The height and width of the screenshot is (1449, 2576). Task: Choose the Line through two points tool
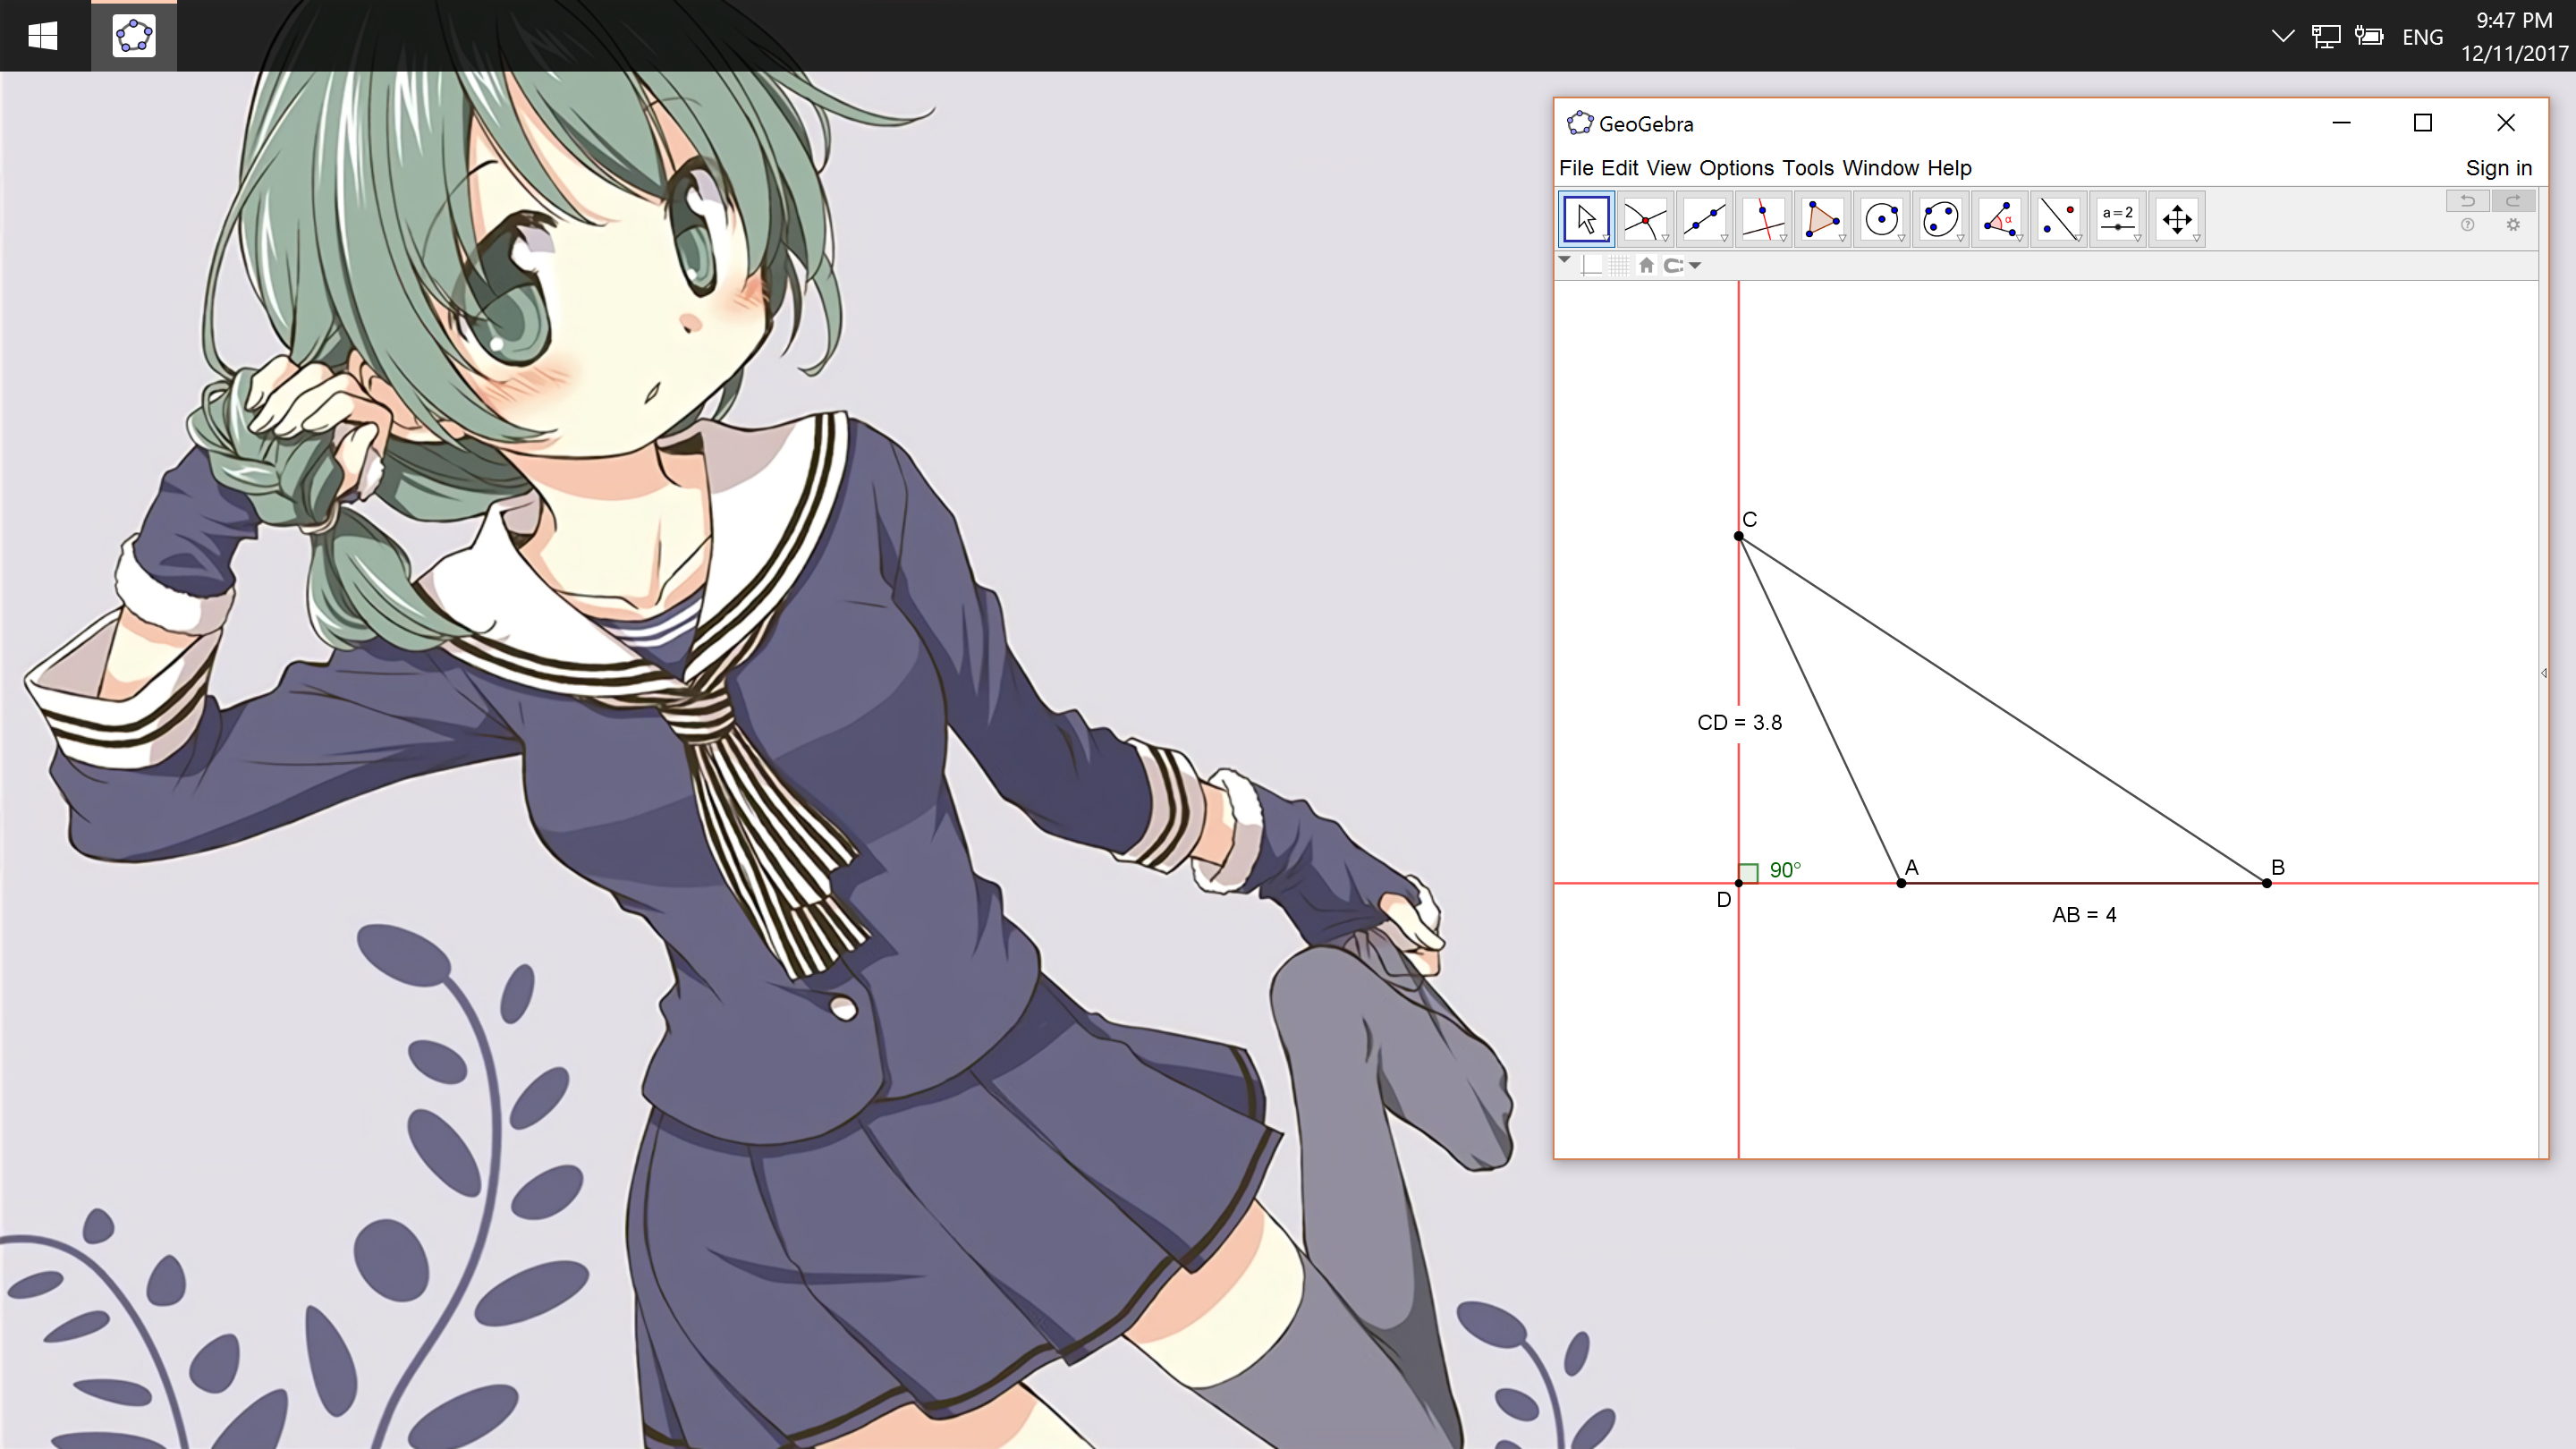click(x=1704, y=219)
